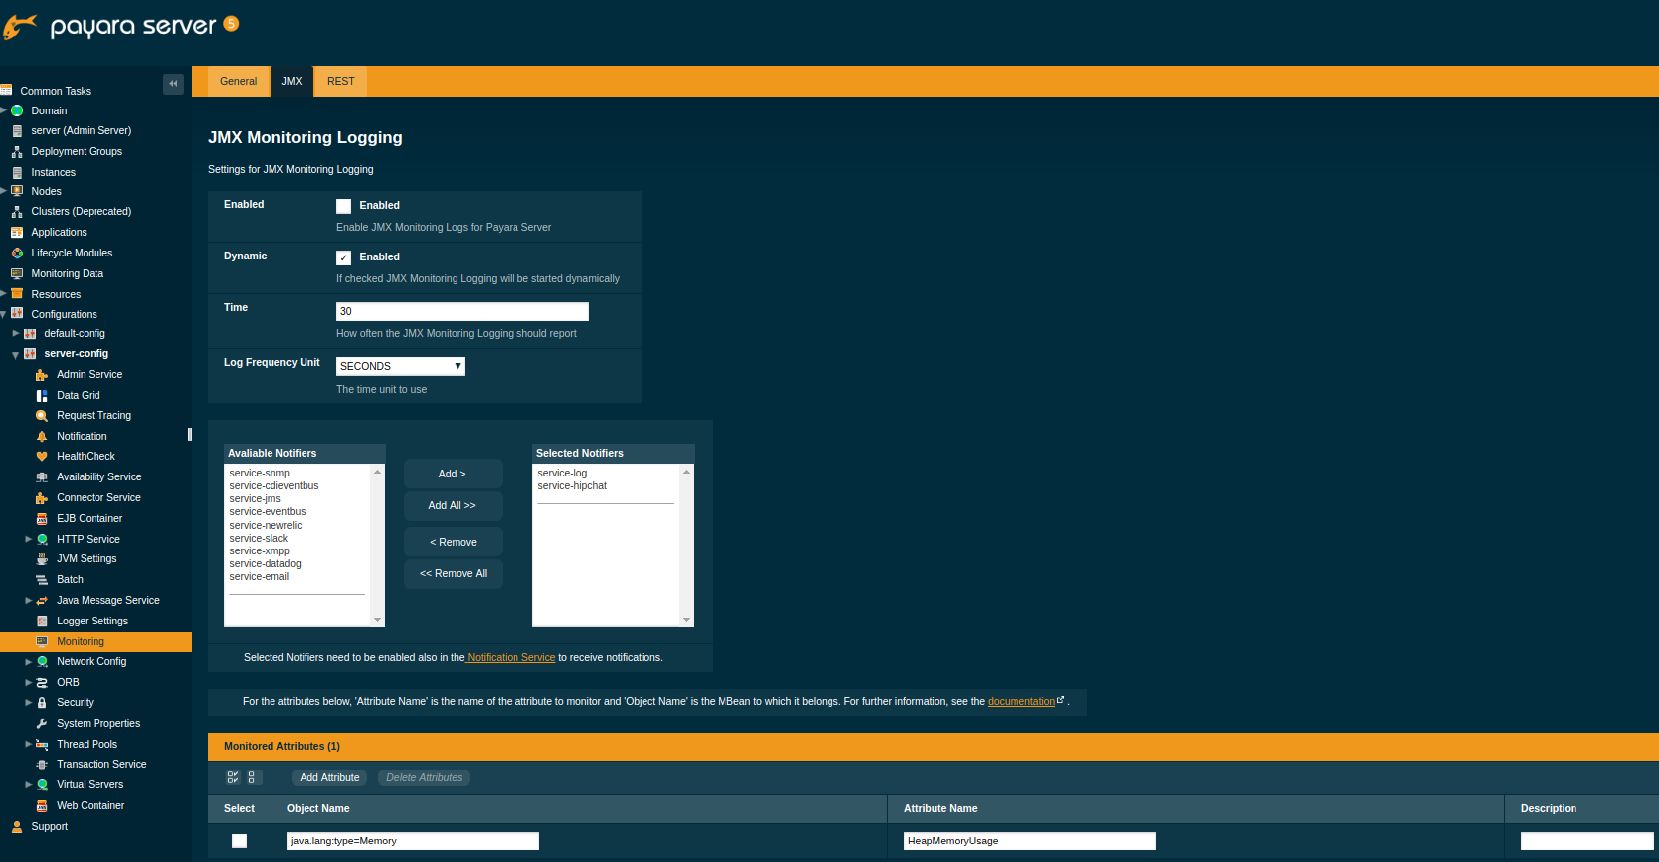Click the Monitoring Data icon
This screenshot has width=1659, height=862.
17,274
